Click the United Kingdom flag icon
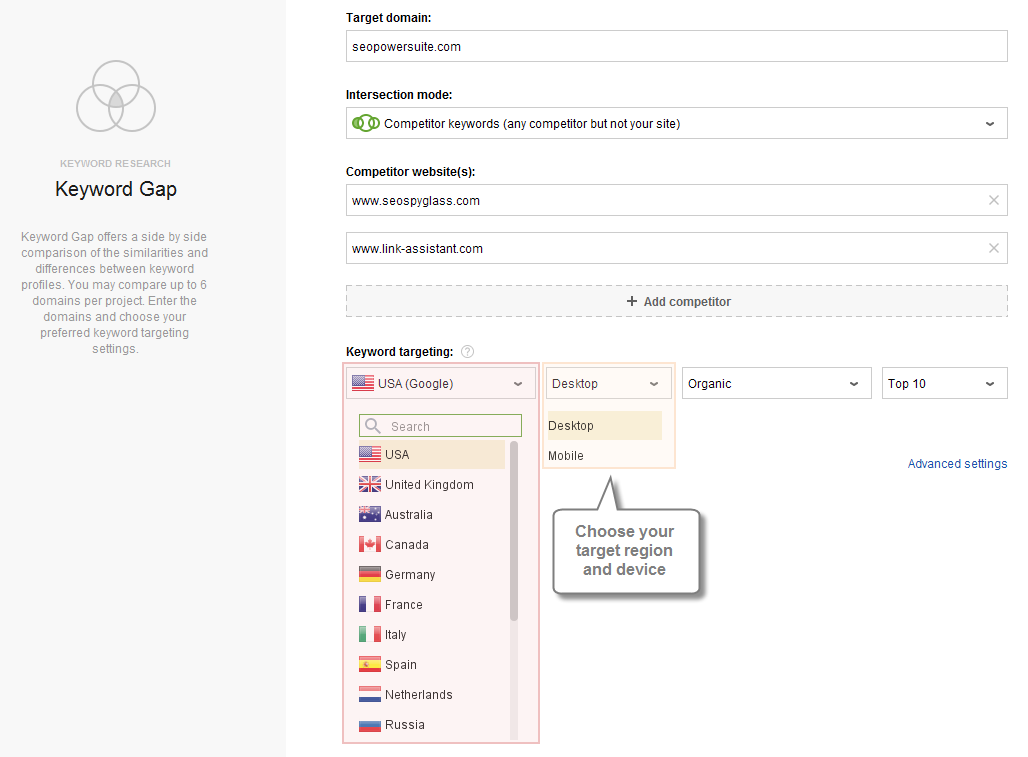1028x757 pixels. click(x=370, y=484)
